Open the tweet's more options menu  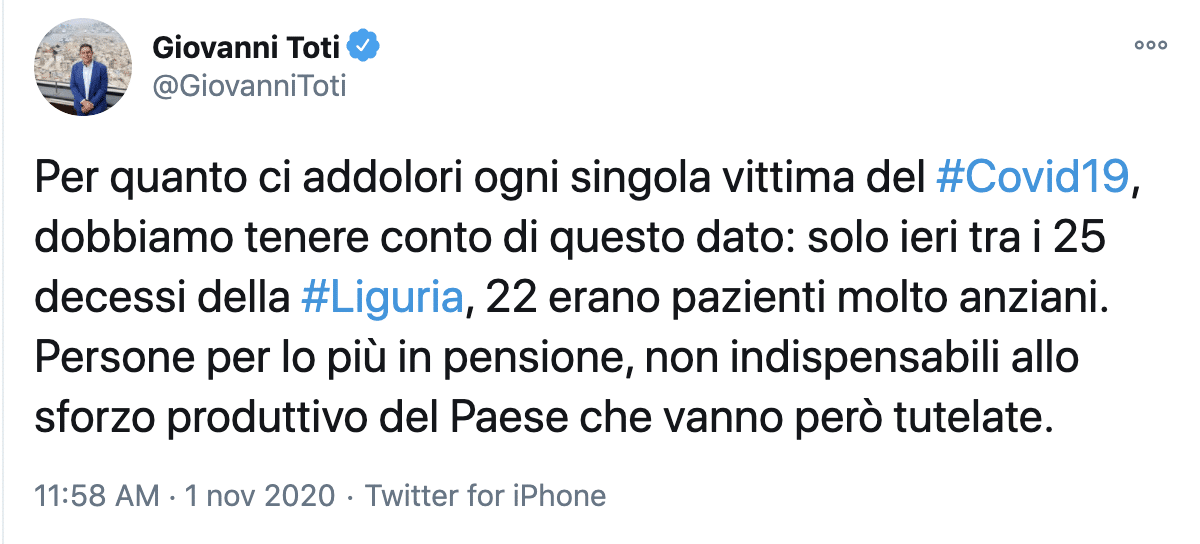click(1150, 45)
